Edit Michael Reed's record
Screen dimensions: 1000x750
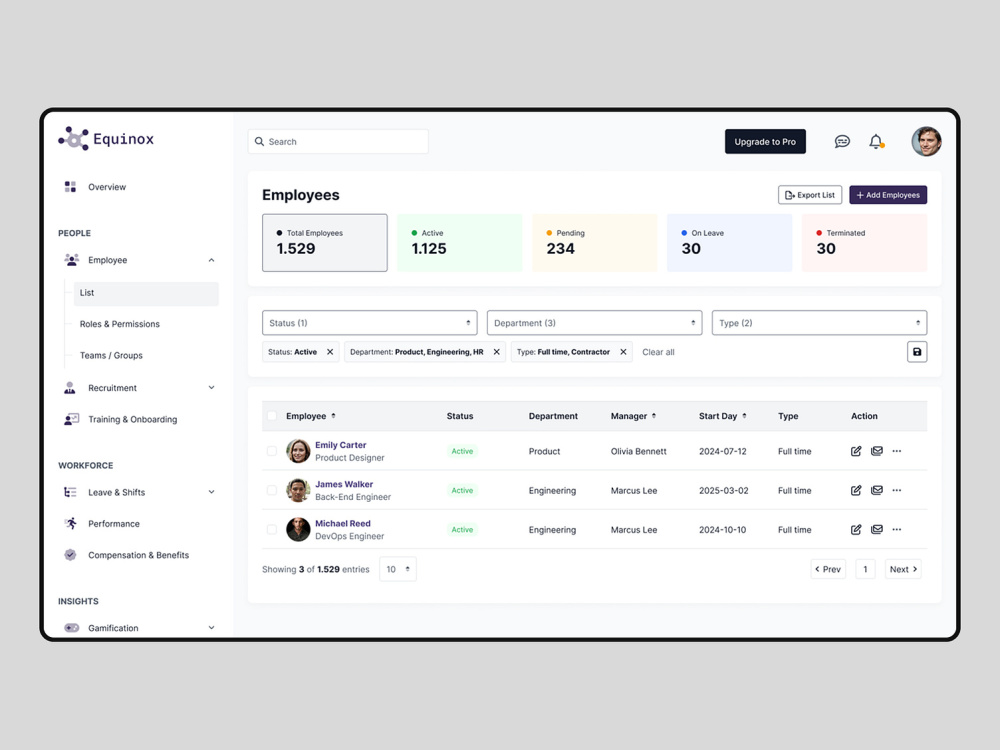click(x=856, y=529)
